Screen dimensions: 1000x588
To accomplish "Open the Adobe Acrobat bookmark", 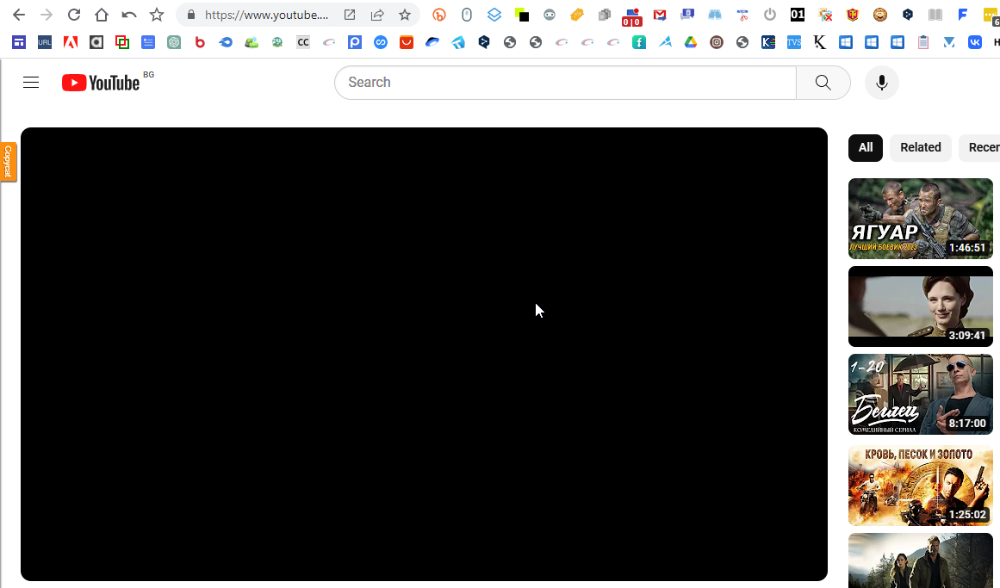I will click(x=70, y=42).
